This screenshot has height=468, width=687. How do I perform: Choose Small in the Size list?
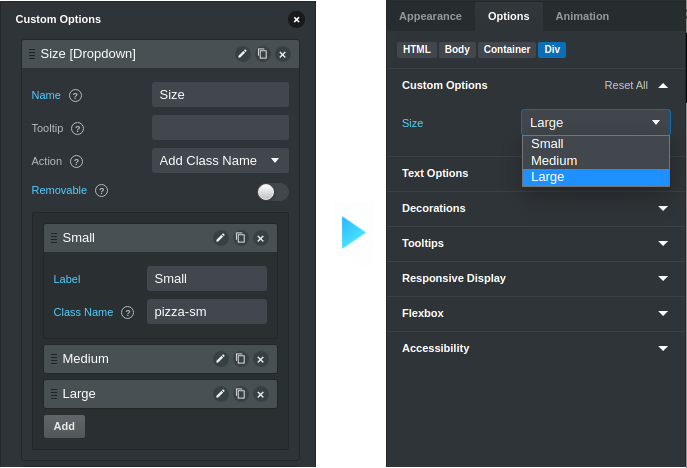[x=595, y=144]
